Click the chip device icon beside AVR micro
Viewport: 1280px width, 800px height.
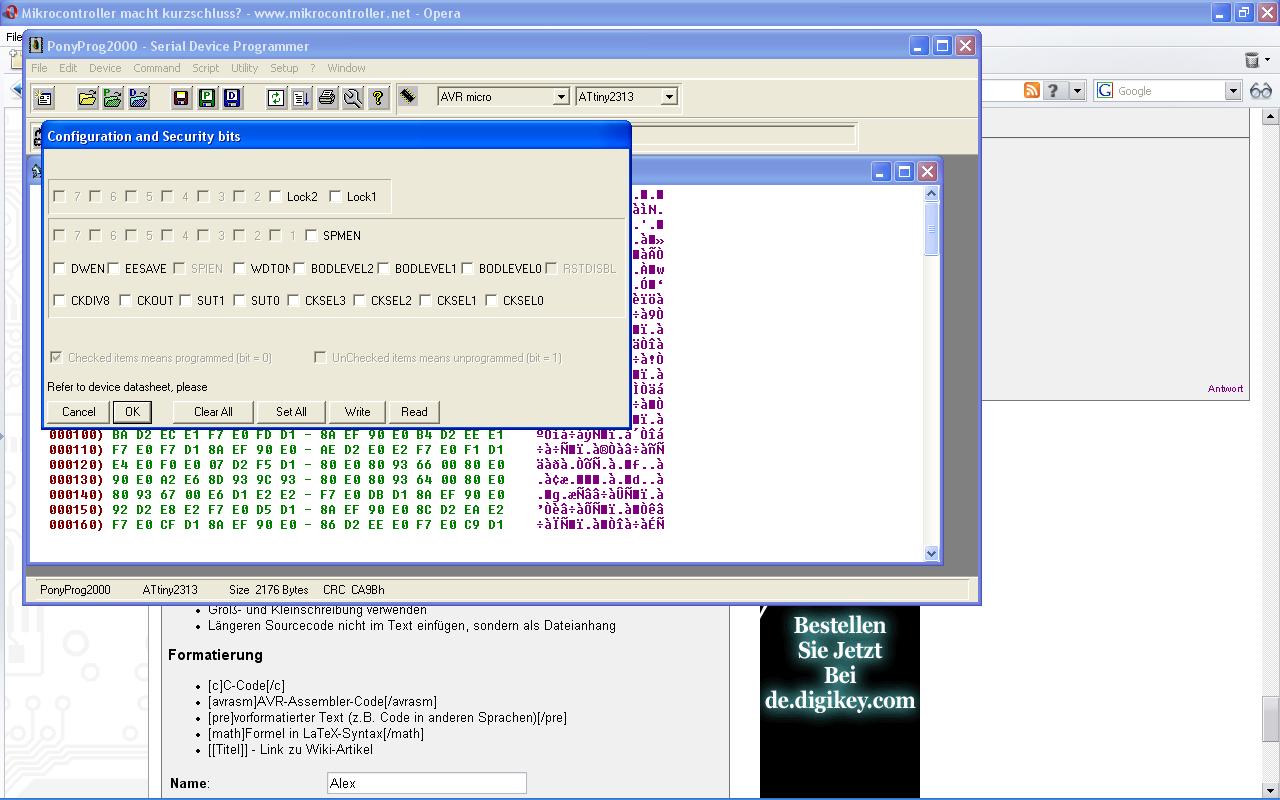pos(408,96)
